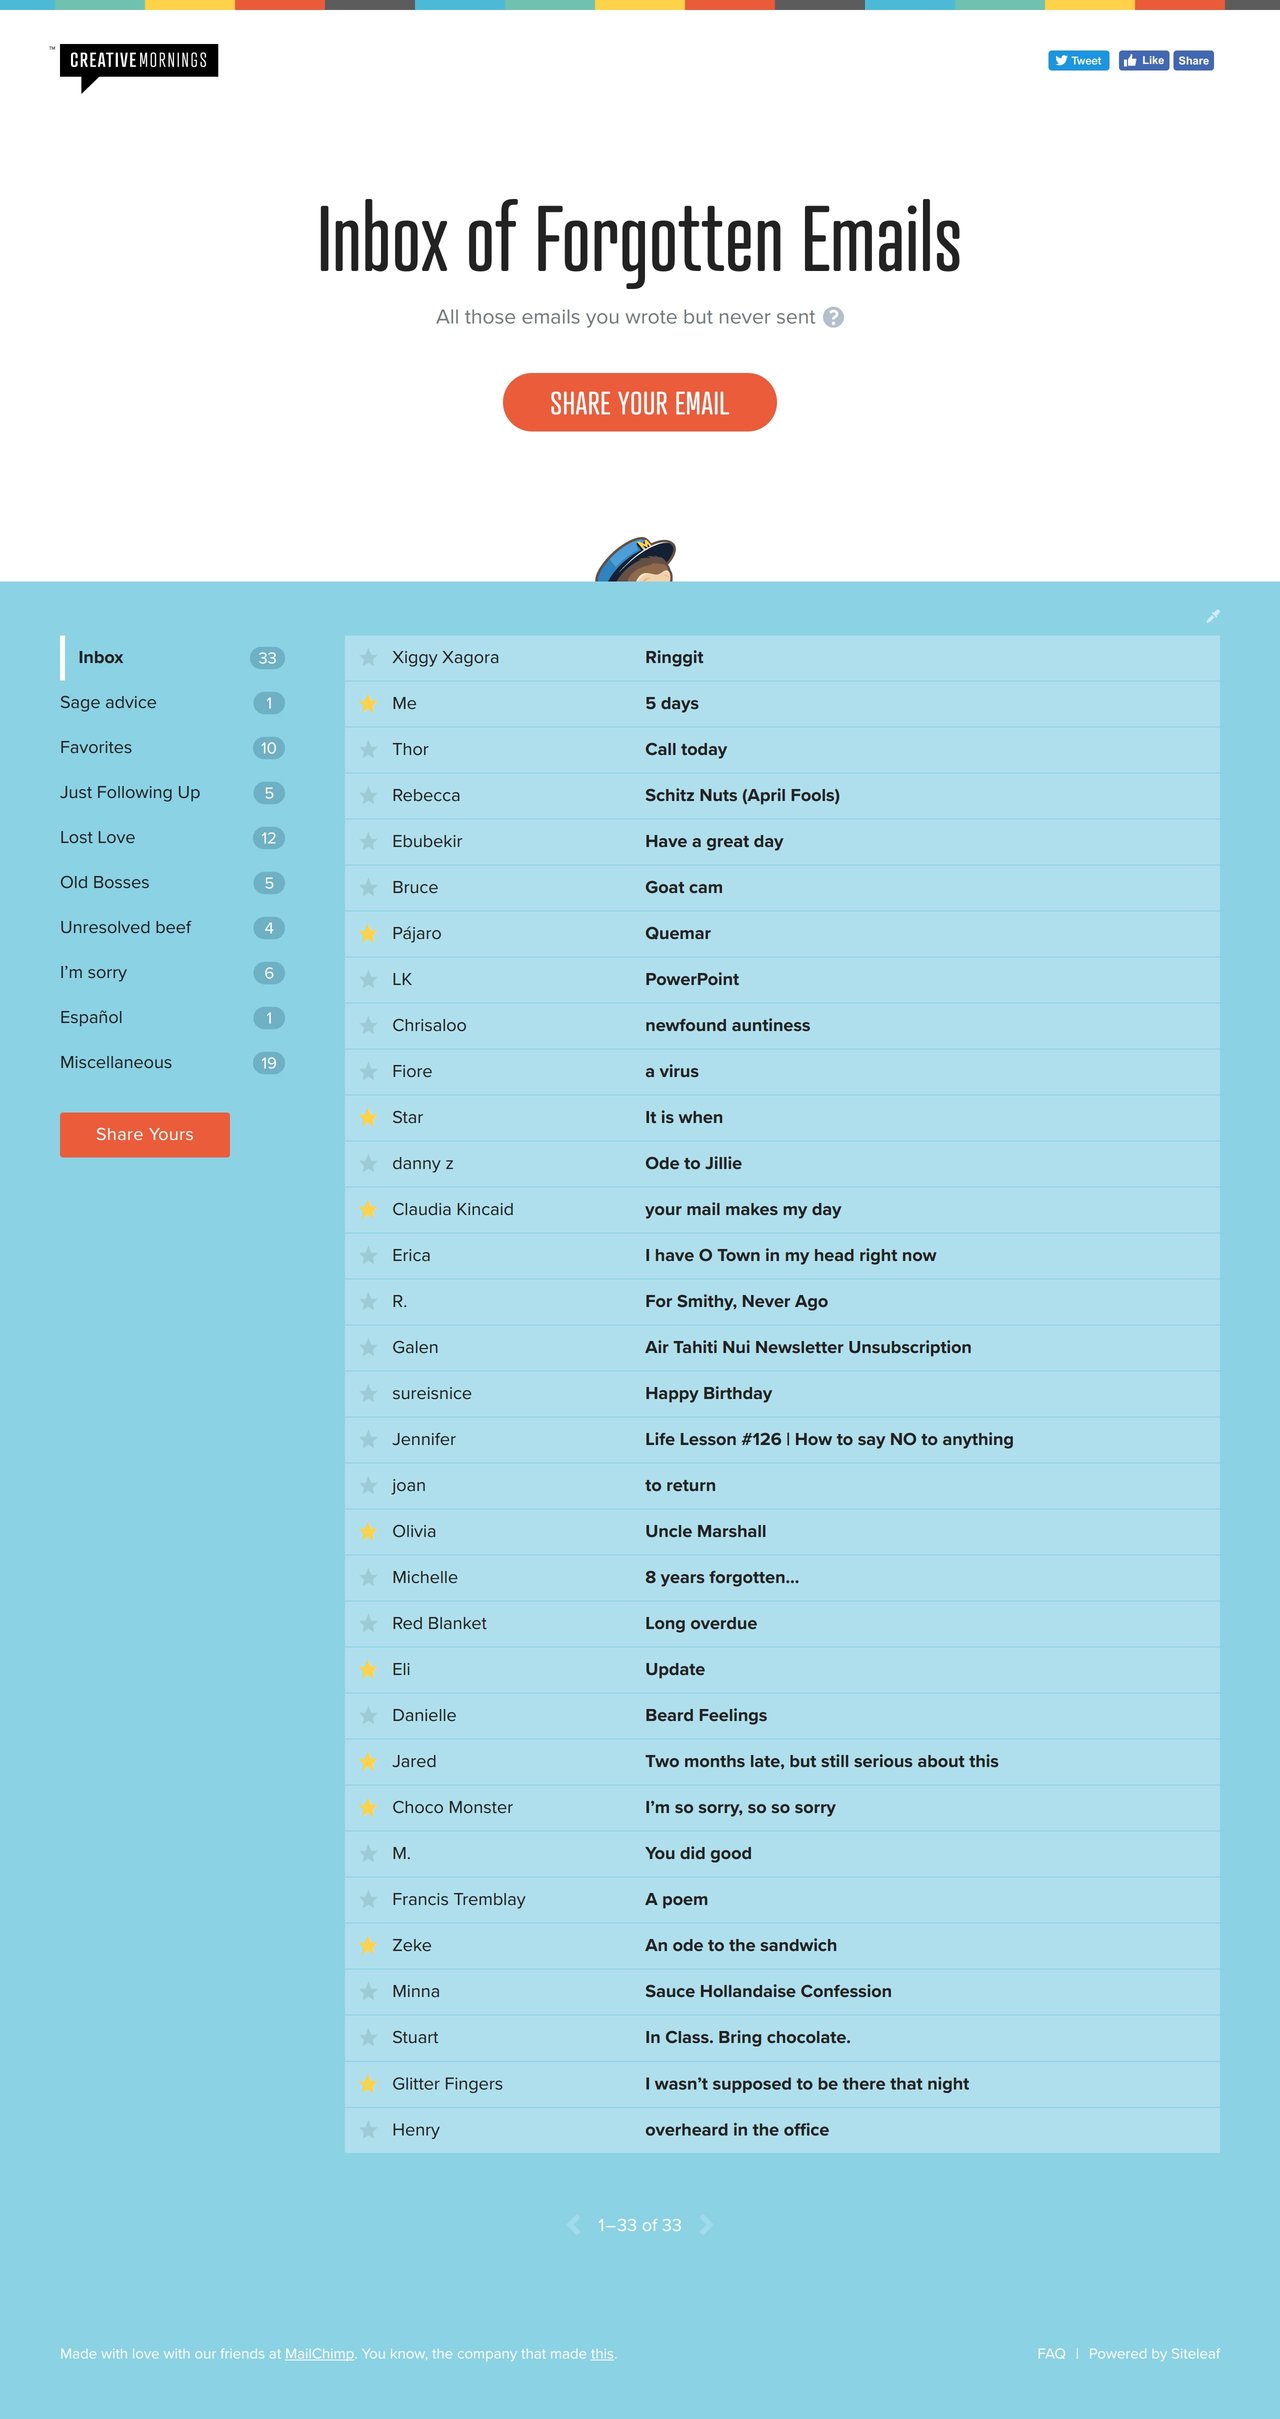
Task: Unstar the Claudia Kincaid email
Action: coord(368,1210)
